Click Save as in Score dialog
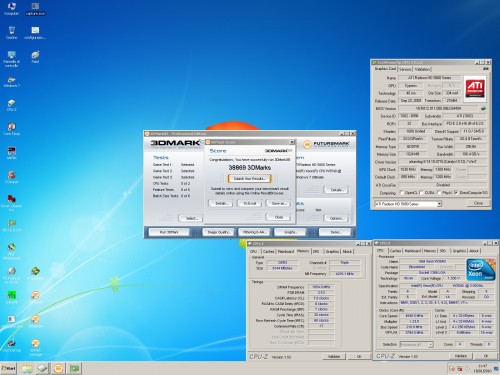This screenshot has width=500, height=375. click(278, 203)
